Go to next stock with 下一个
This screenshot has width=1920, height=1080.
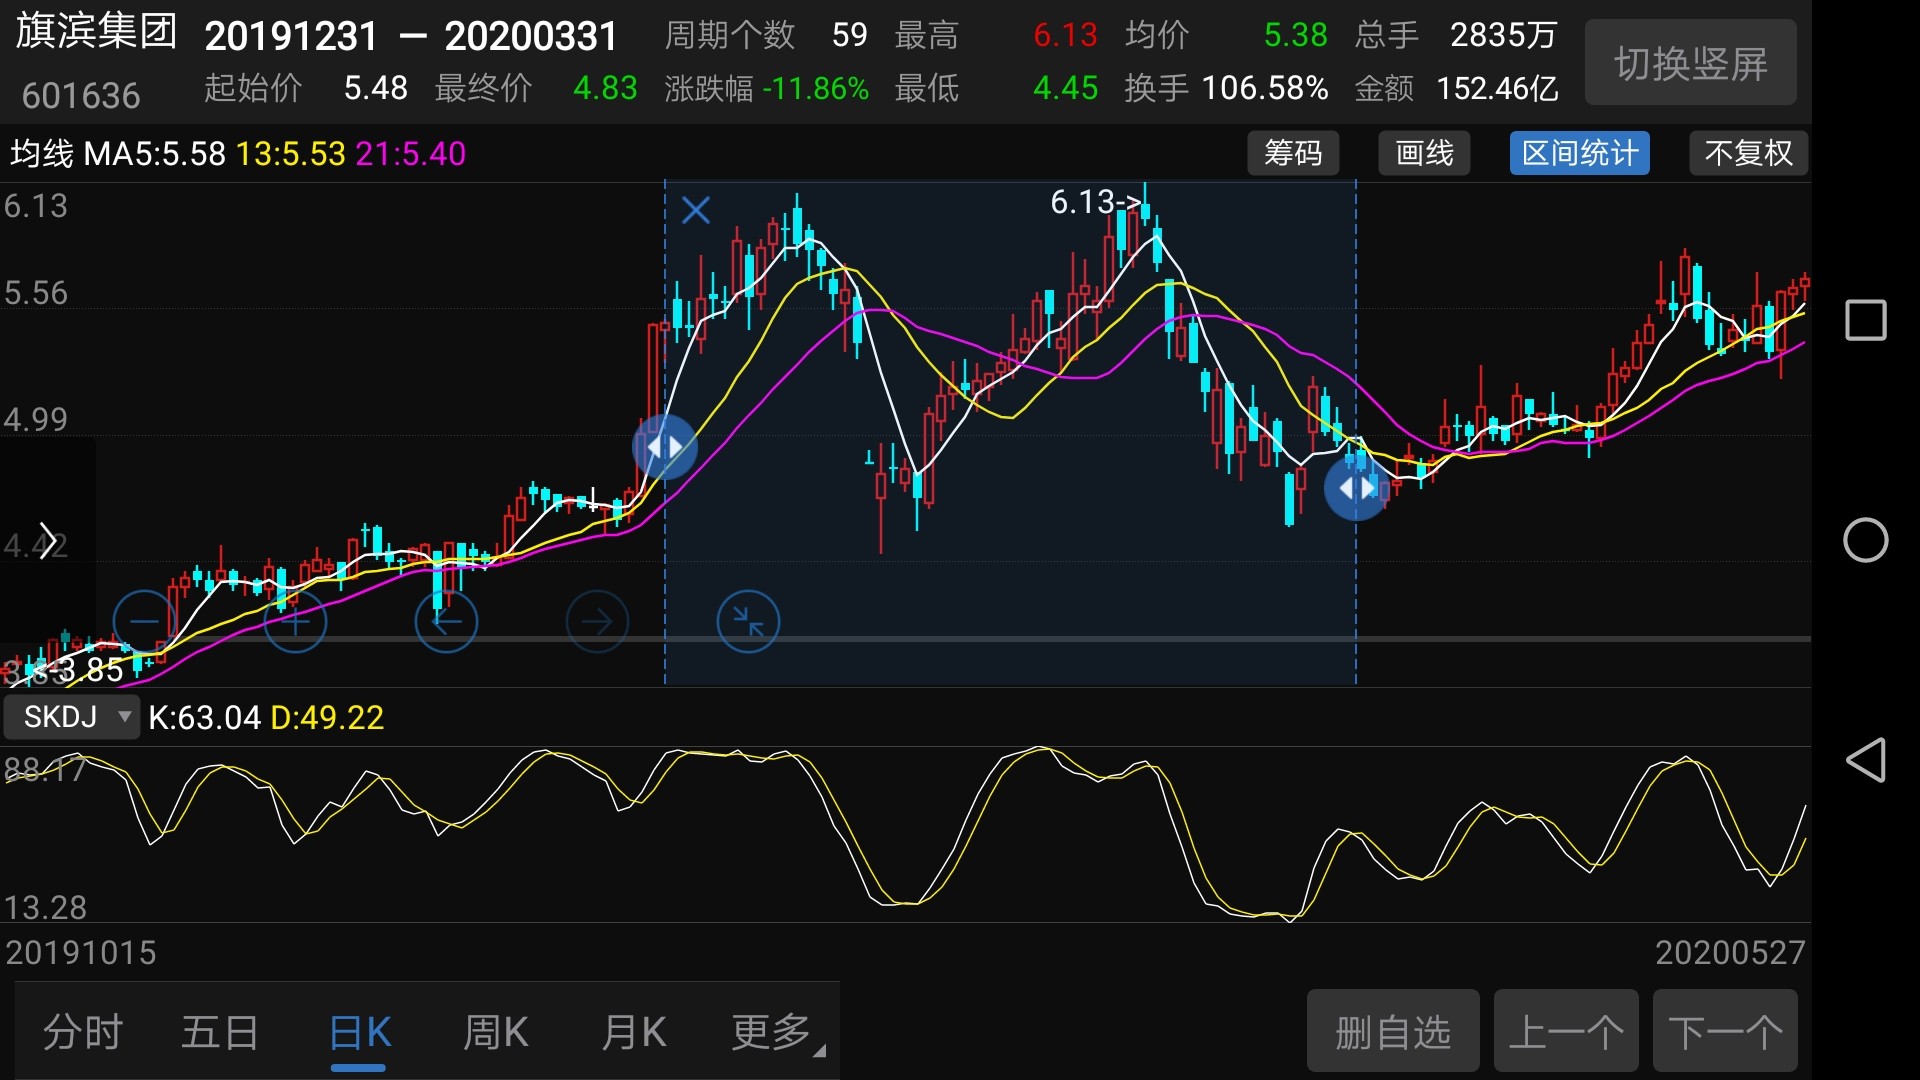[1725, 1031]
